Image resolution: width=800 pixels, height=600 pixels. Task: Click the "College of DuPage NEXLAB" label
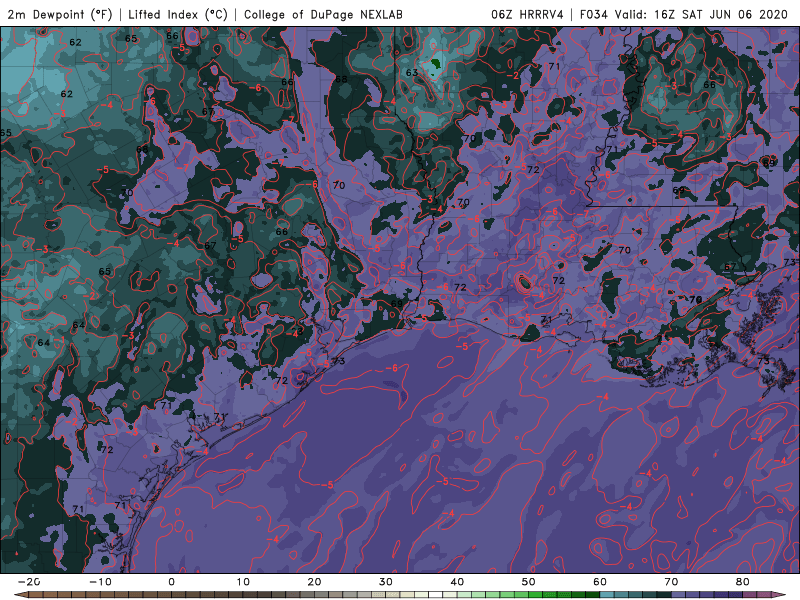click(x=323, y=14)
